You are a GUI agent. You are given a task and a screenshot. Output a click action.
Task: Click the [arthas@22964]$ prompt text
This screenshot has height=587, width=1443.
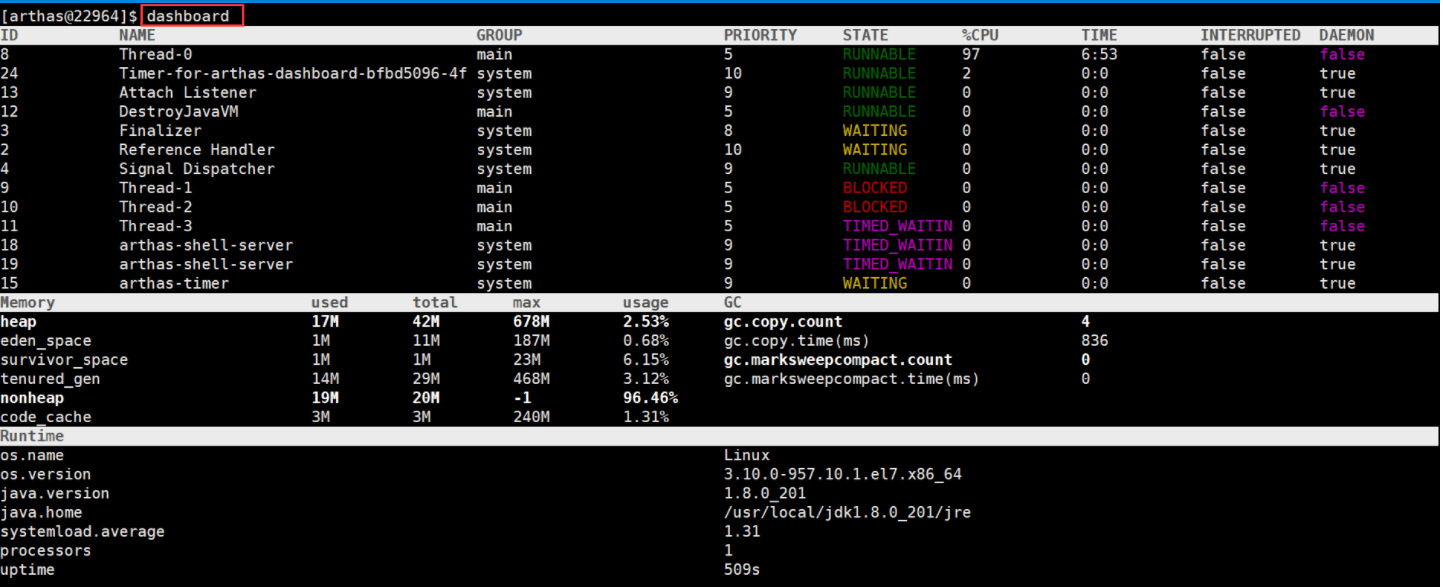tap(70, 16)
